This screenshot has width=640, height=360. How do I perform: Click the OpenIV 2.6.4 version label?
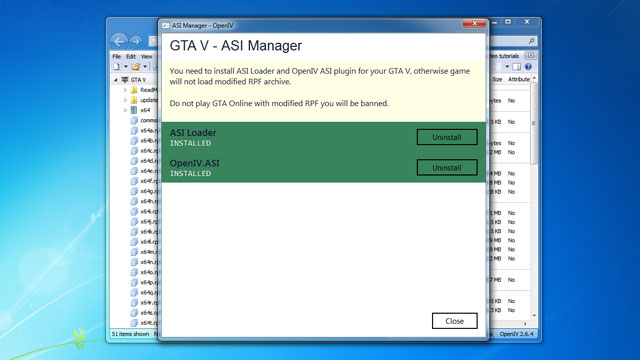click(516, 334)
